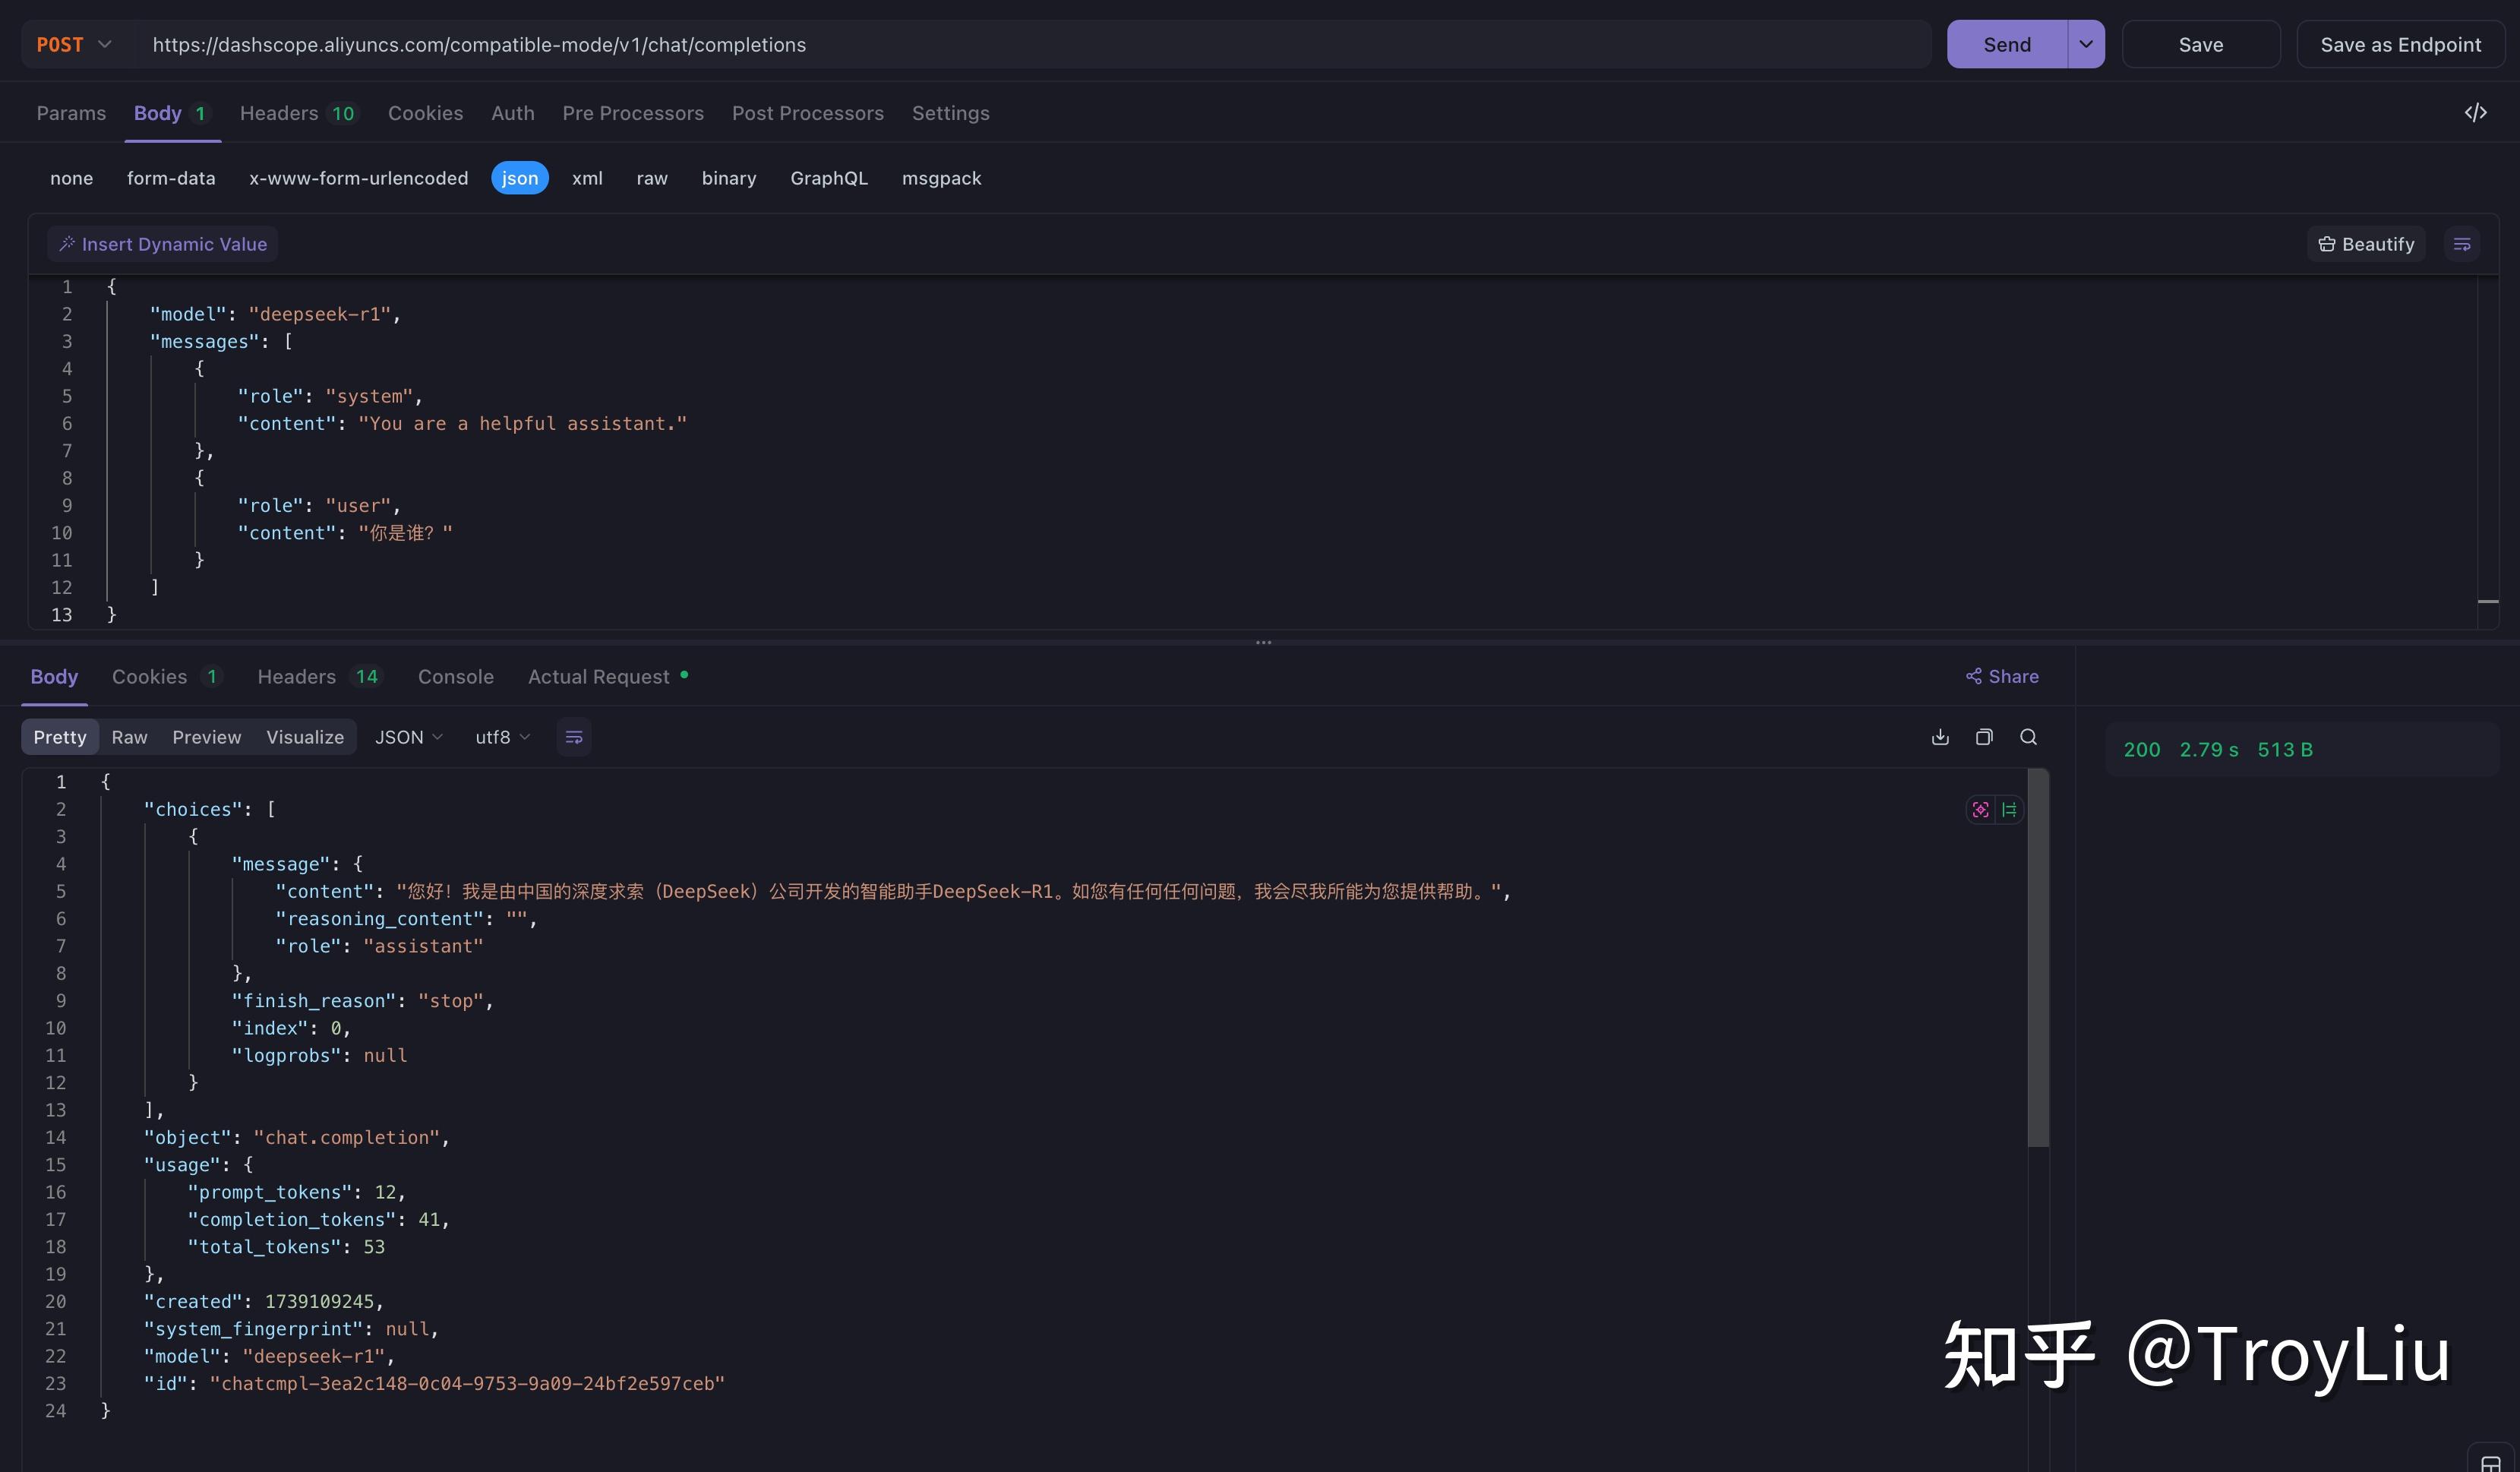2520x1472 pixels.
Task: Select the json body type
Action: pyautogui.click(x=520, y=178)
